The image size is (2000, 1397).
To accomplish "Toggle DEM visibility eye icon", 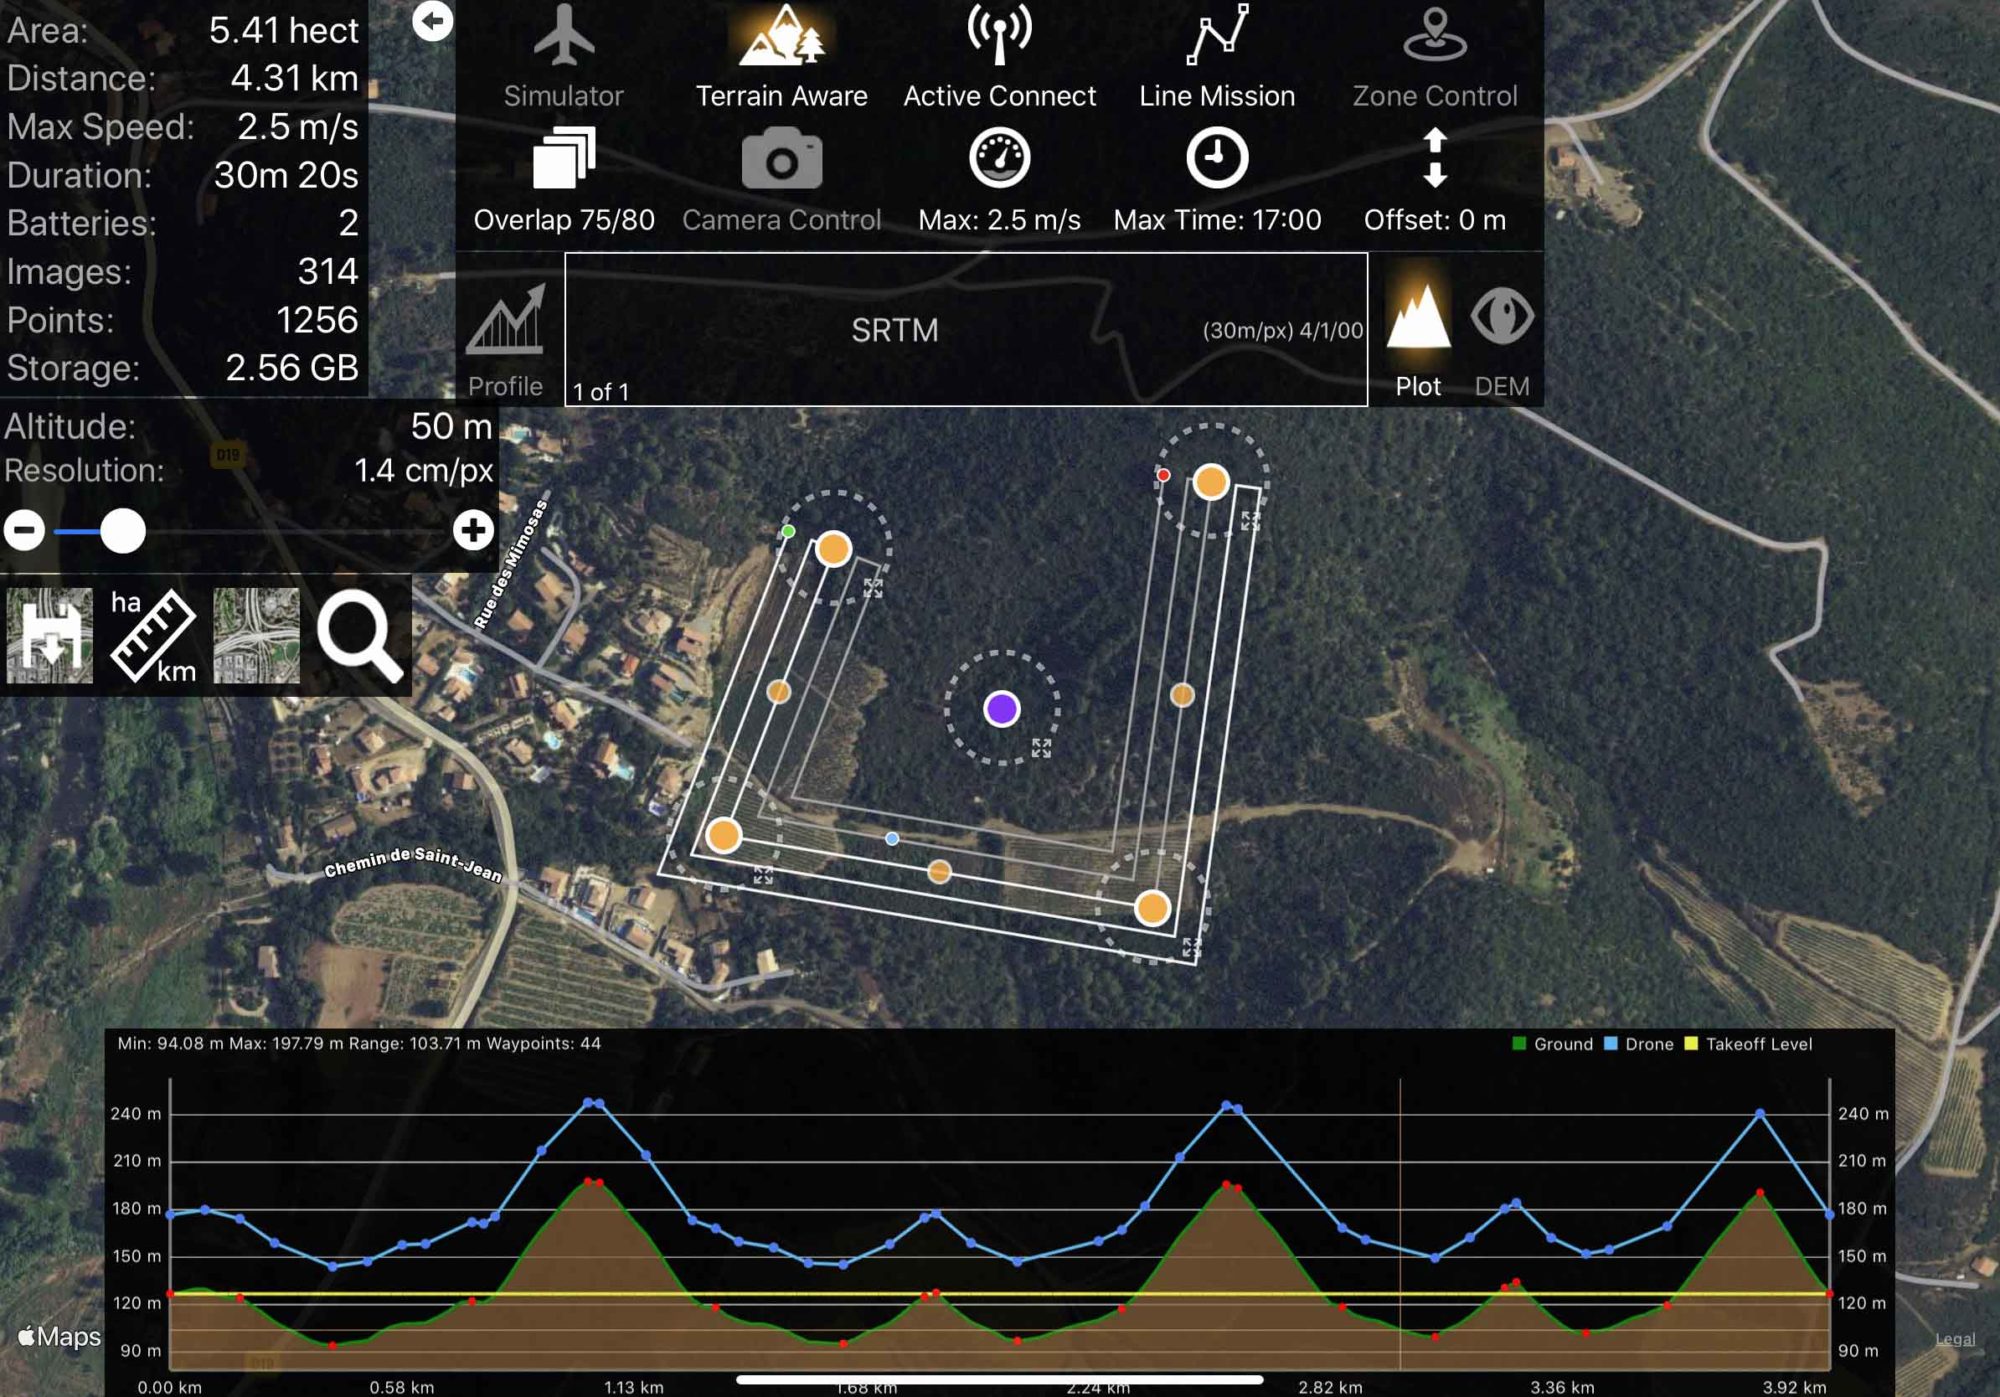I will tap(1502, 316).
